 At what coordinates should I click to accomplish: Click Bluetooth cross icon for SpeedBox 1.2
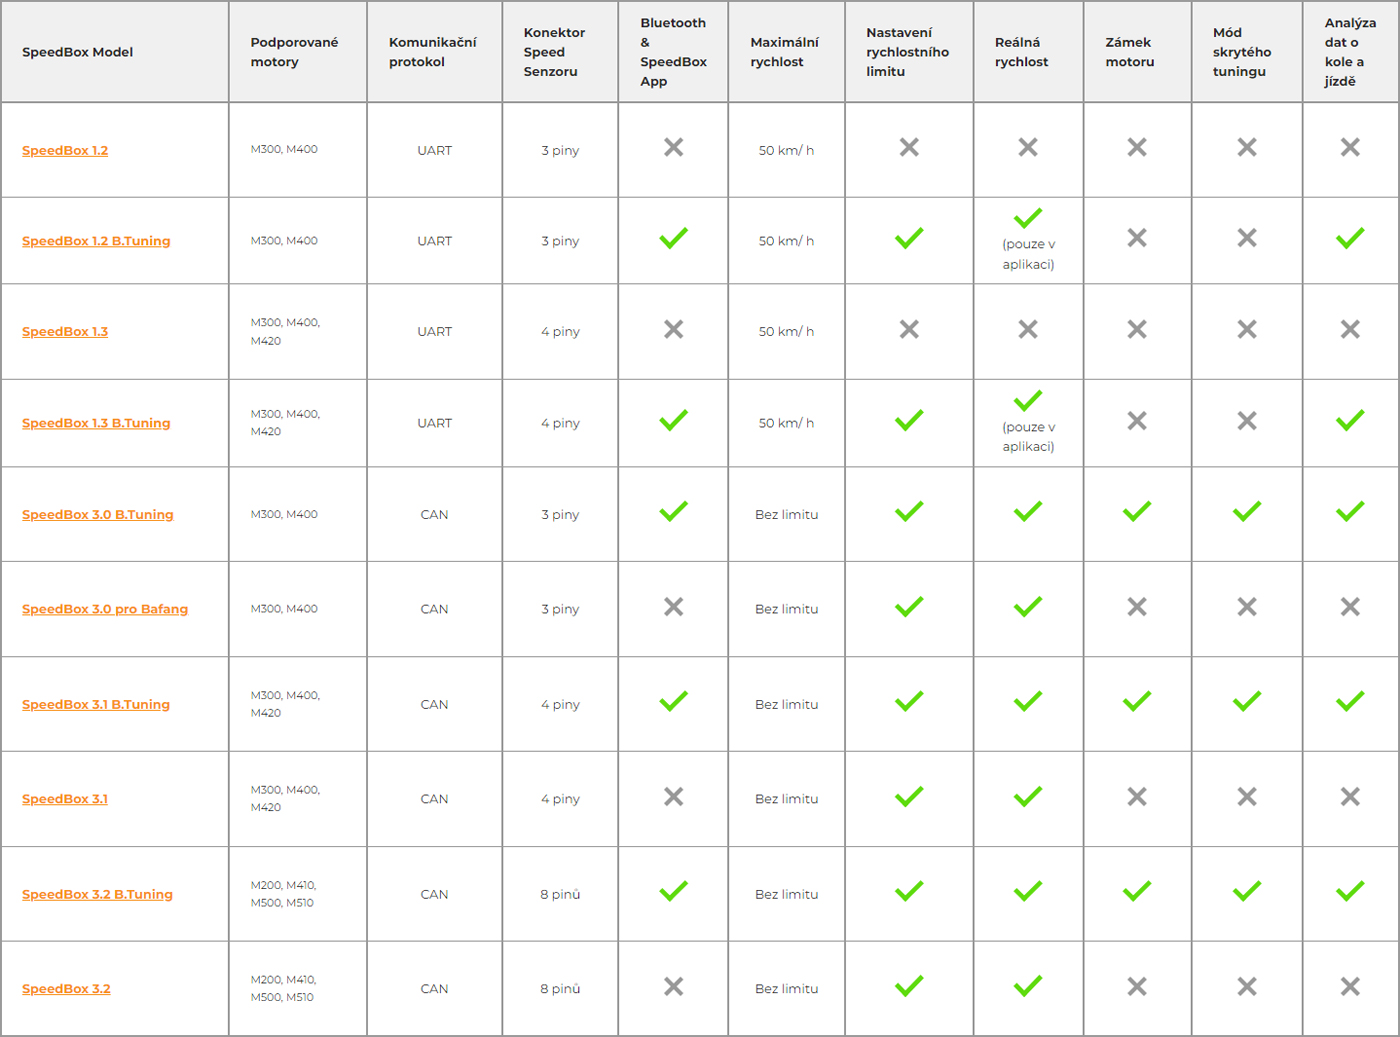coord(674,147)
